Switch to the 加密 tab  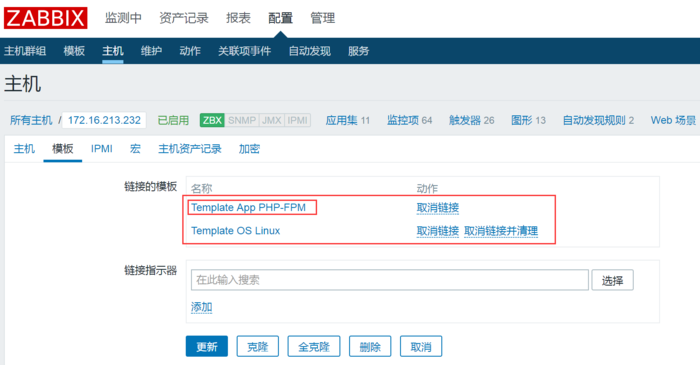(x=249, y=149)
